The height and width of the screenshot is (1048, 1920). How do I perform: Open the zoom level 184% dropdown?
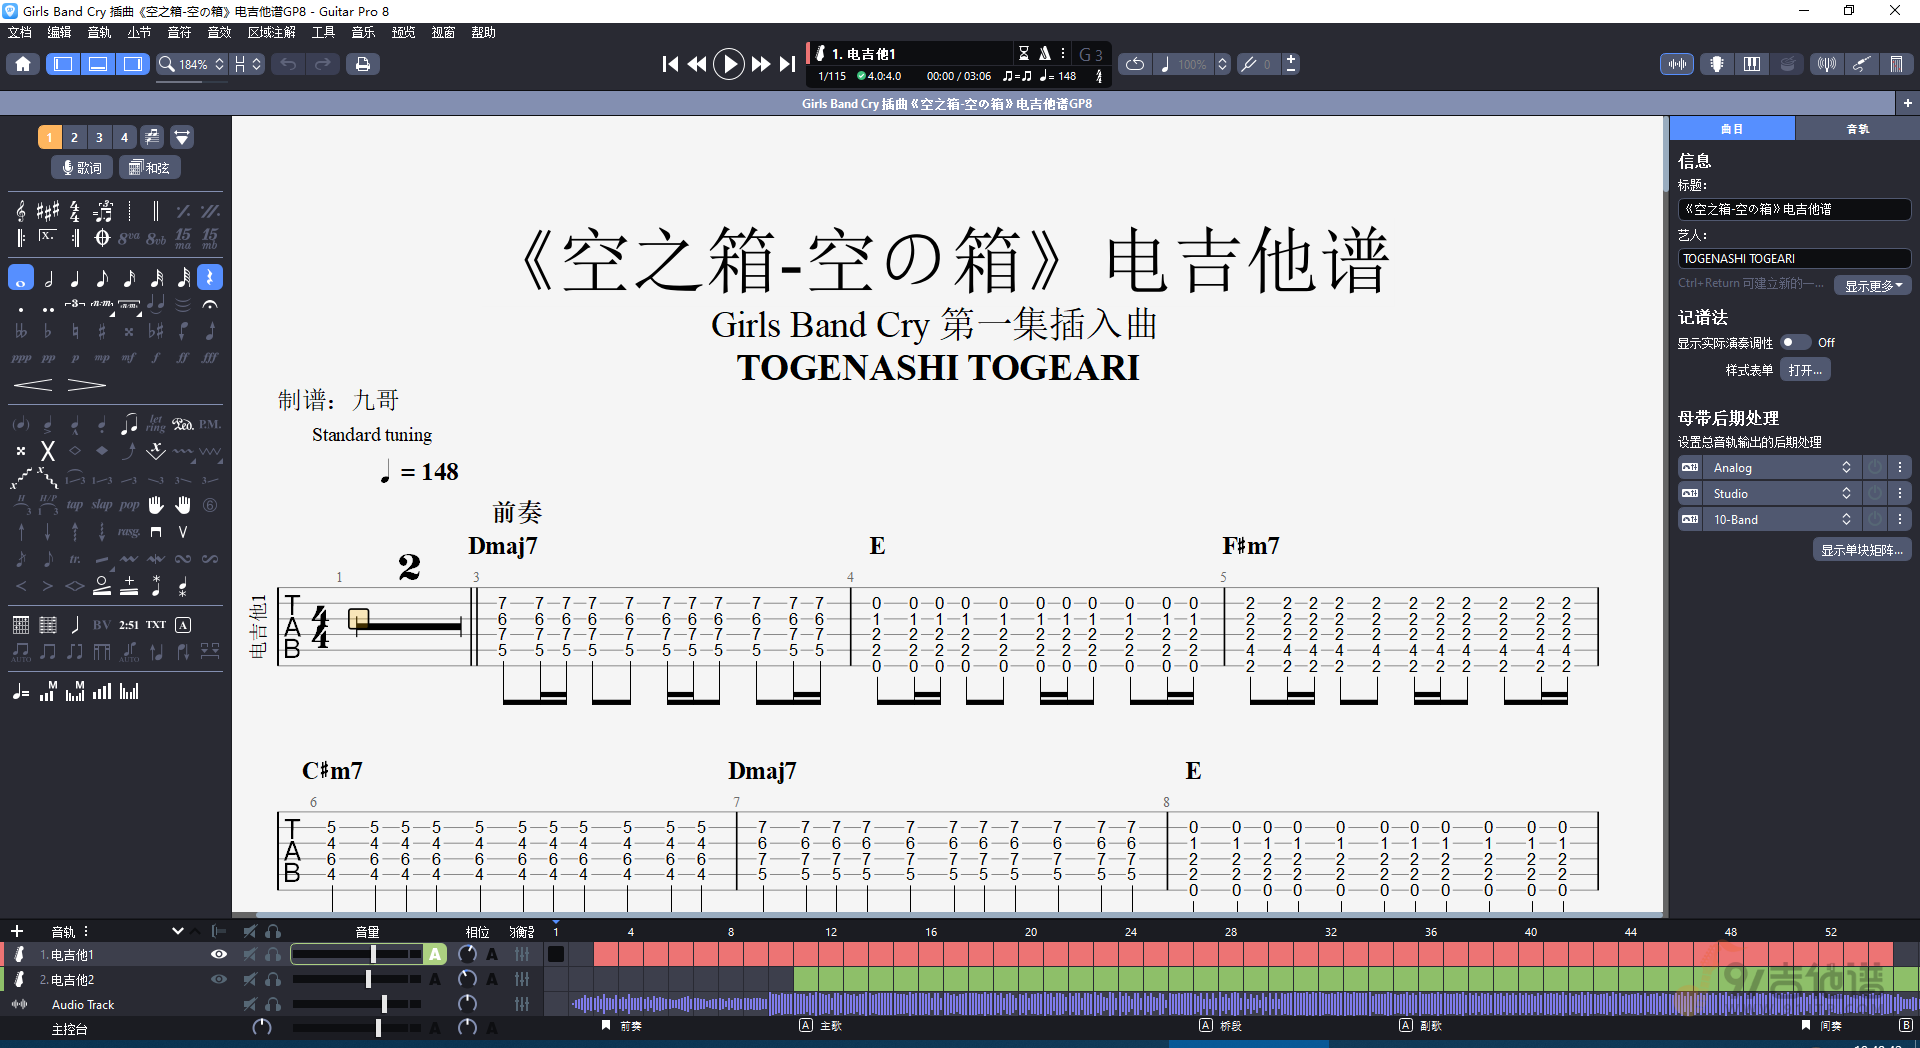point(193,64)
